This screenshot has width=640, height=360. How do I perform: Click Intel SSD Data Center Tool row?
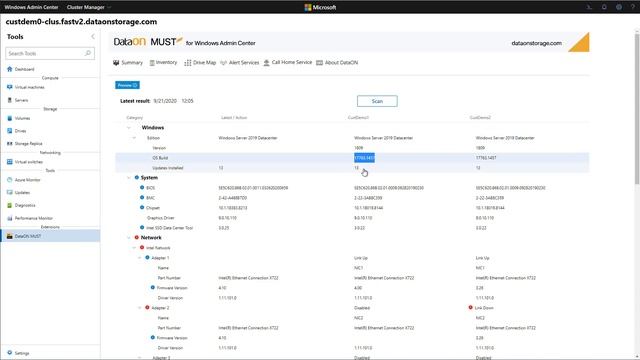pyautogui.click(x=169, y=228)
